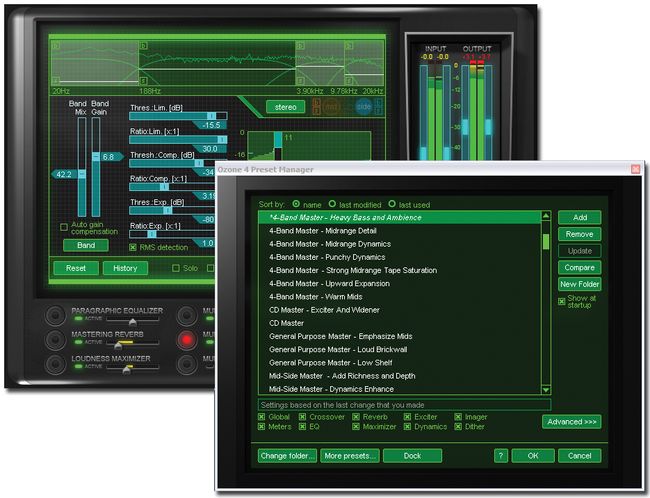
Task: Uncheck the Dynamics checkbox
Action: [407, 426]
